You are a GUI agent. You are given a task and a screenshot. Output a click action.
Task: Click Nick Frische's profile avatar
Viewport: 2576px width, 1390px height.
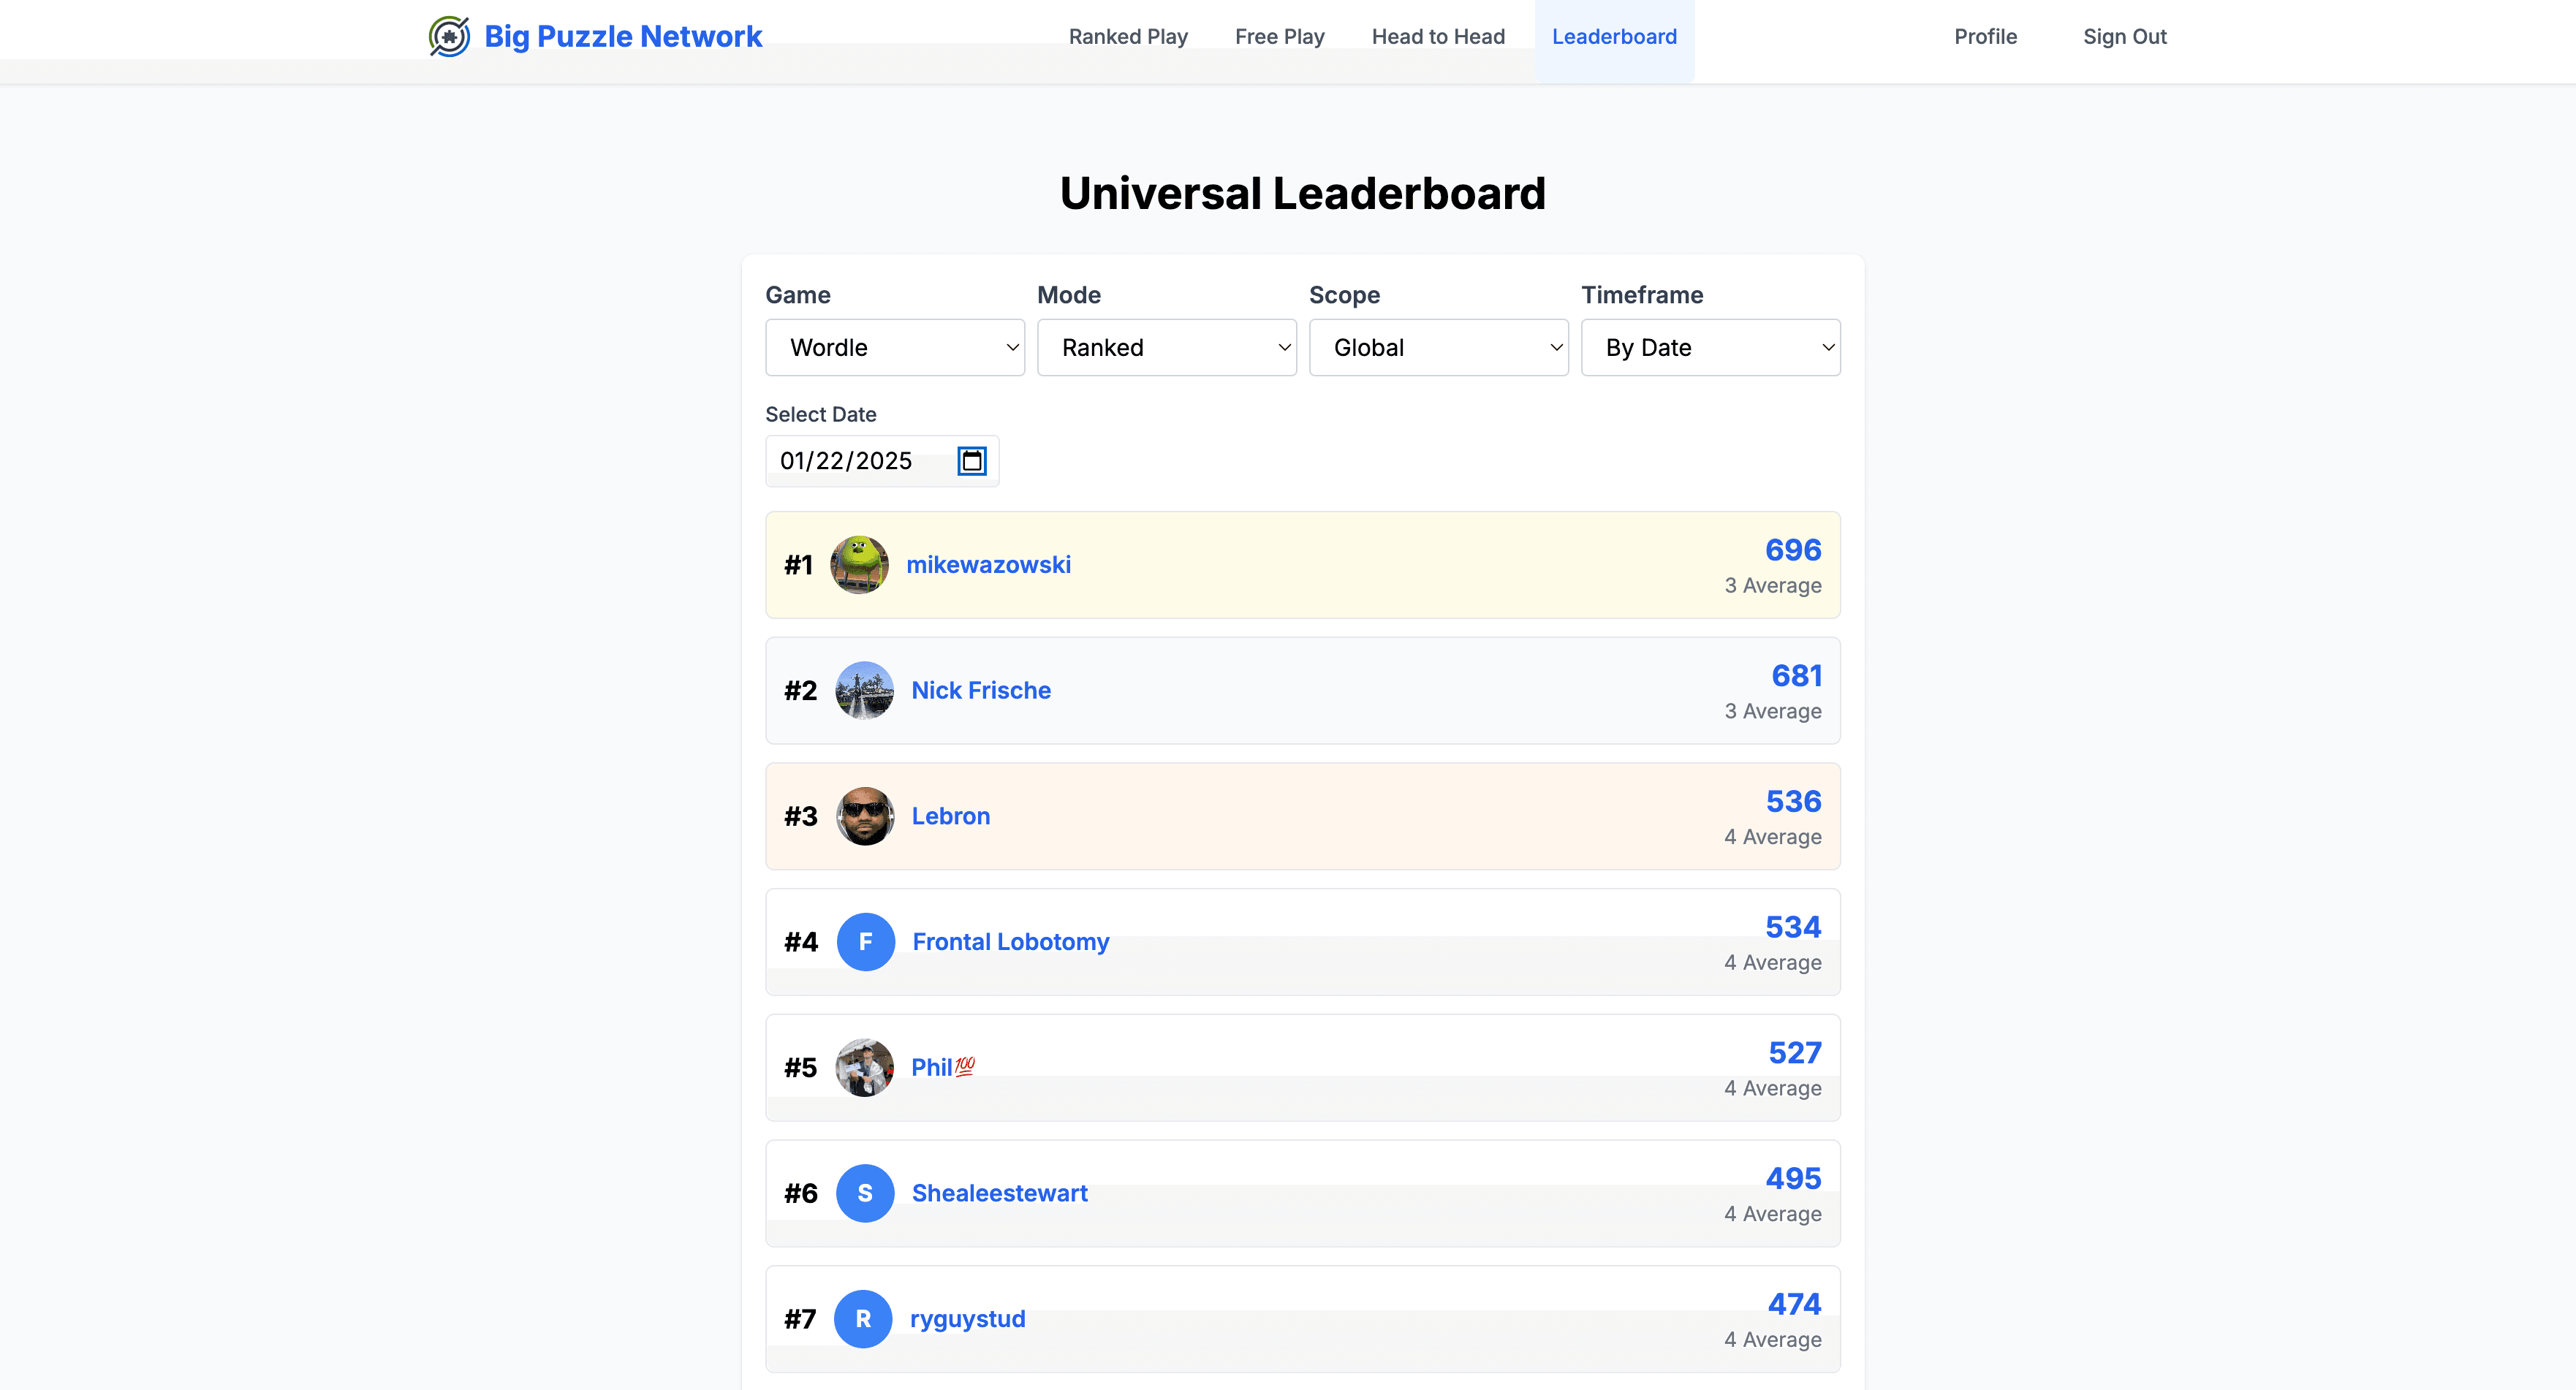tap(865, 690)
